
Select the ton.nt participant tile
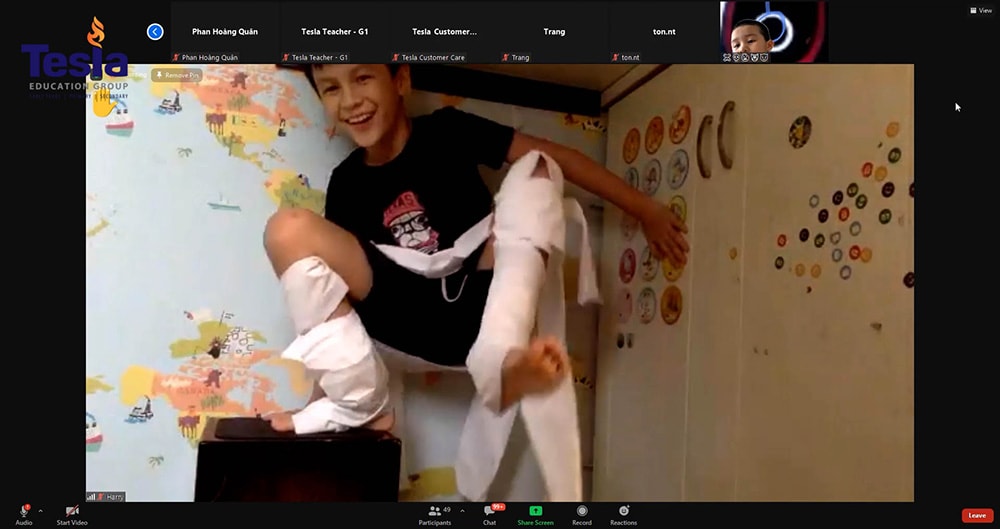coord(664,32)
